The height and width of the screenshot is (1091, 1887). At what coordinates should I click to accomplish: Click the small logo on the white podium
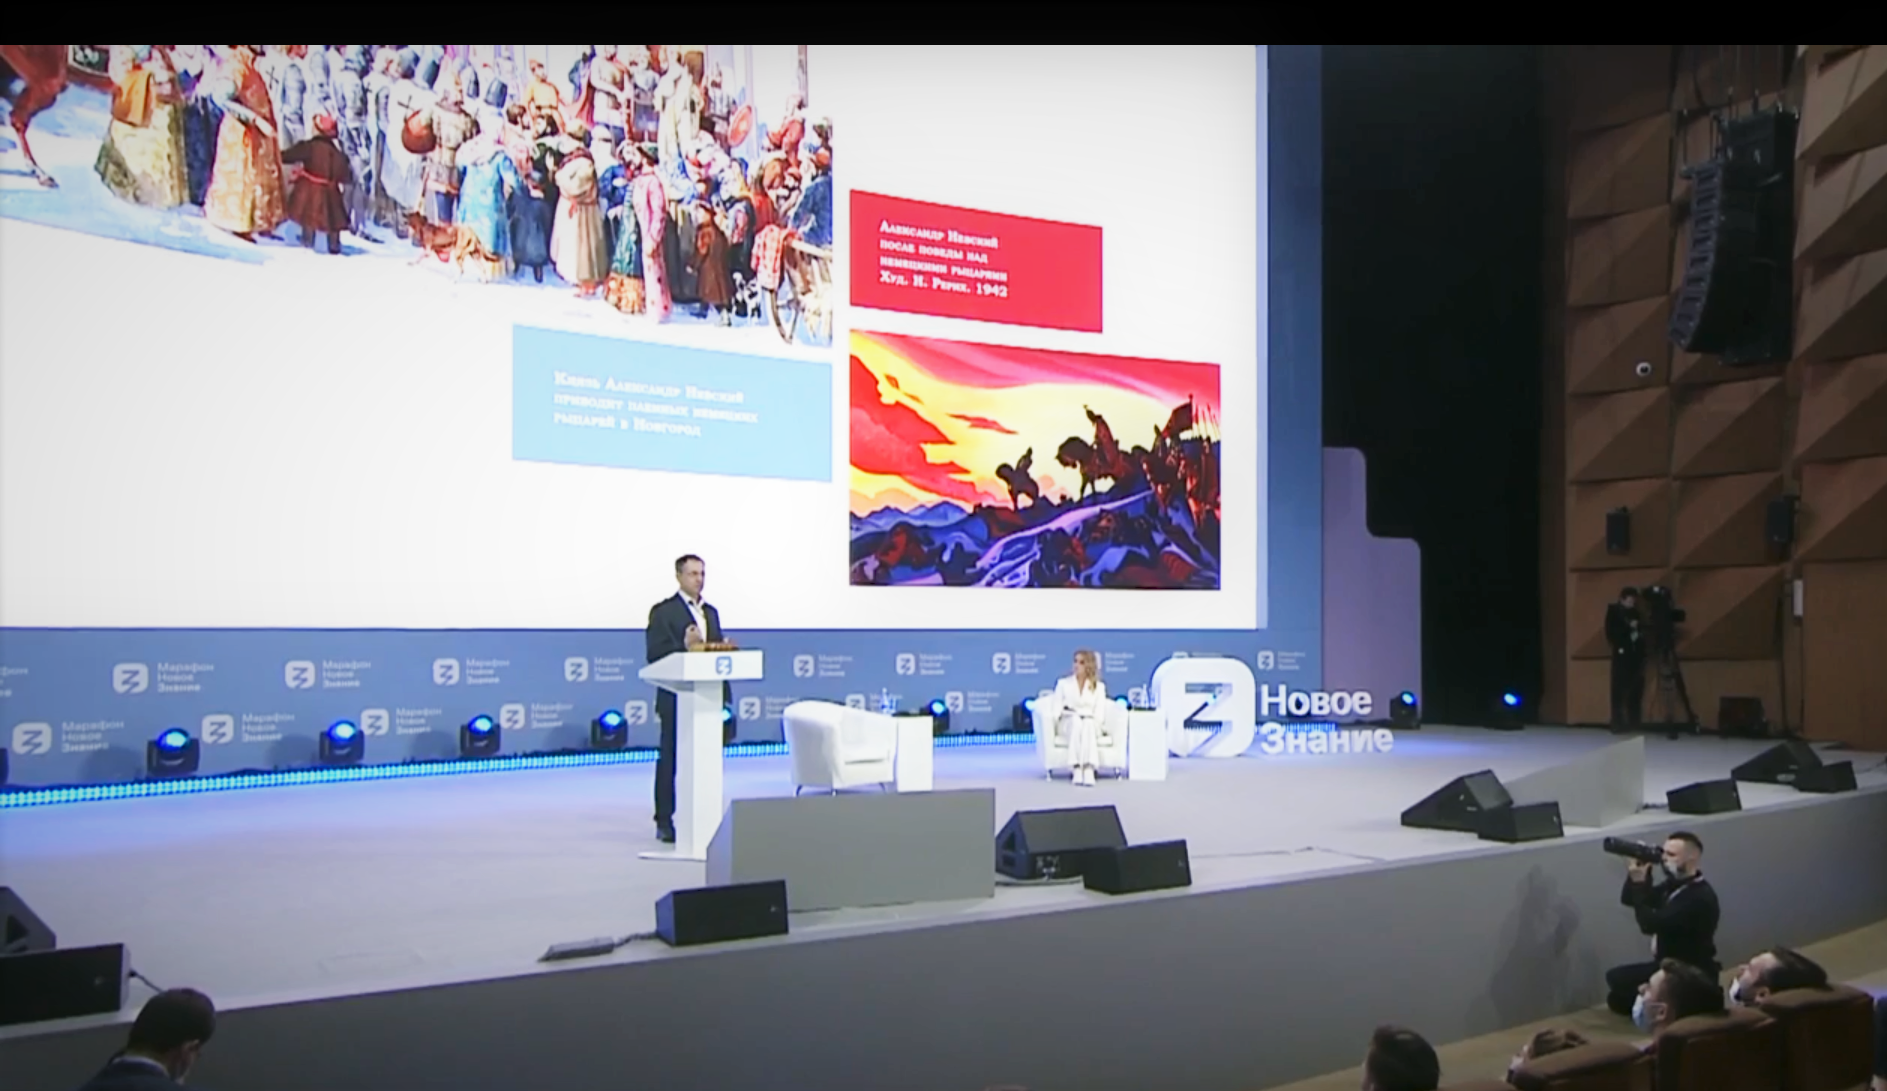point(723,666)
